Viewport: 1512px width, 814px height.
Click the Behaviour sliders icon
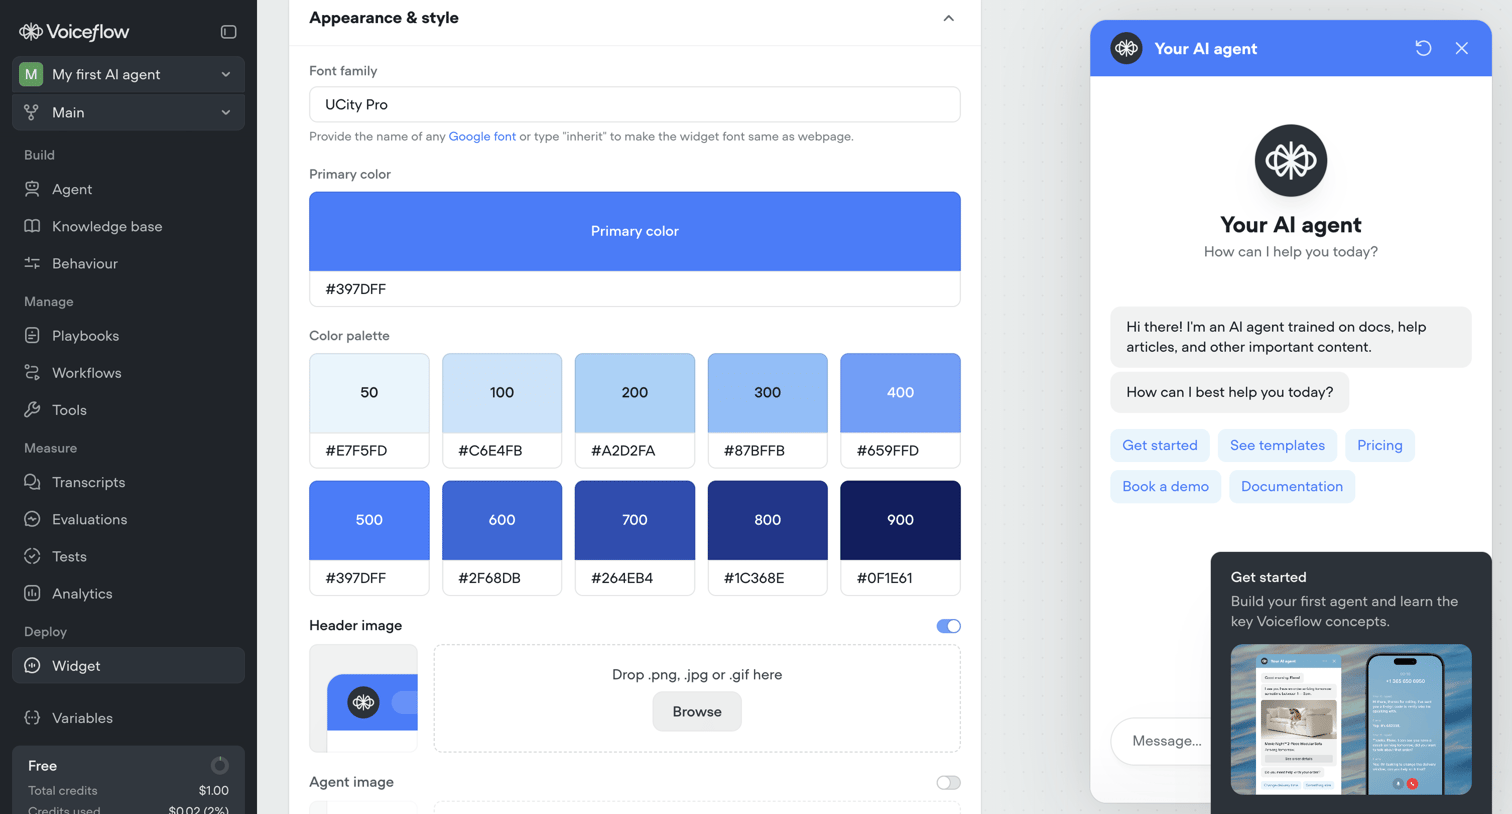click(x=32, y=263)
